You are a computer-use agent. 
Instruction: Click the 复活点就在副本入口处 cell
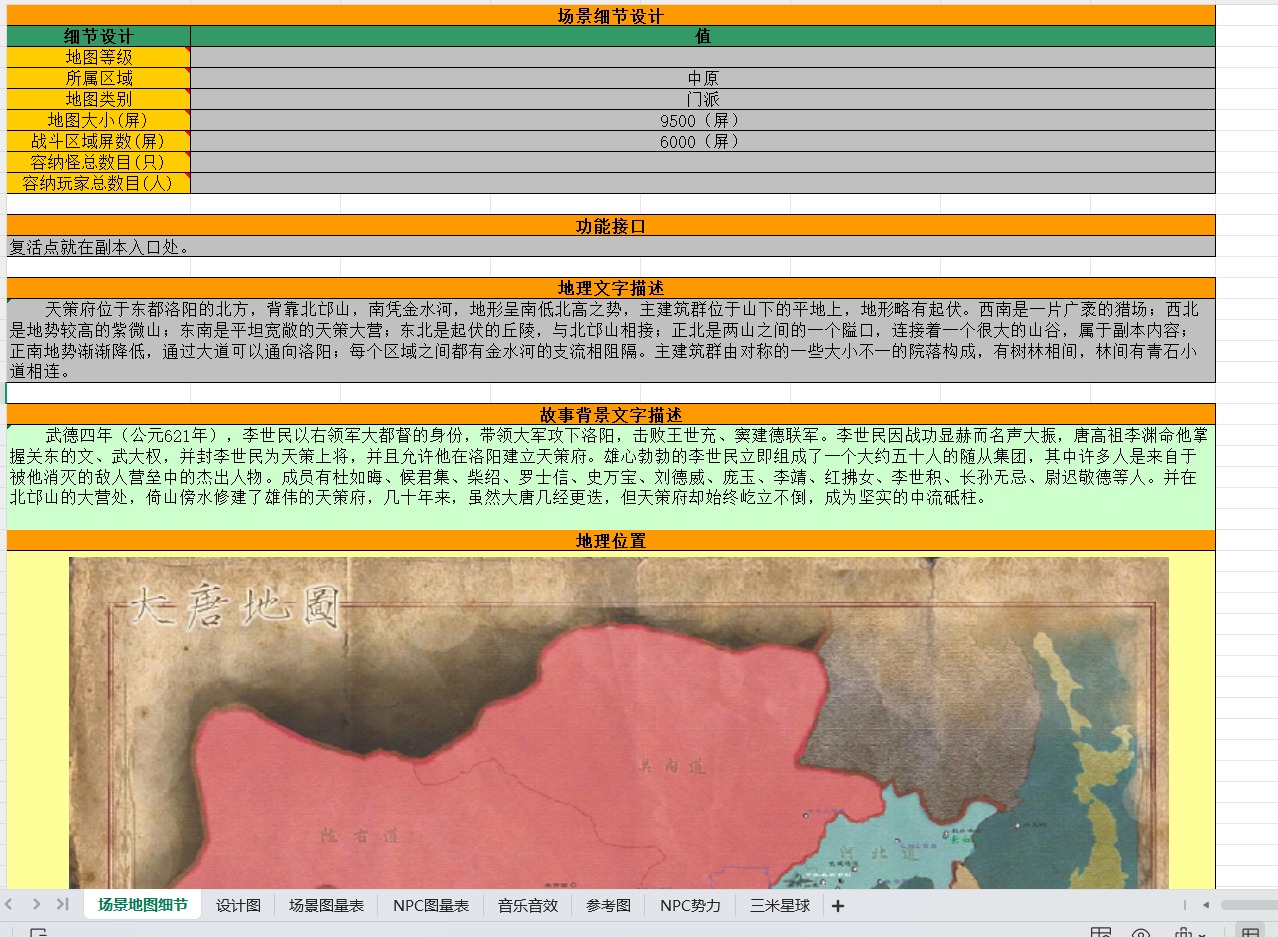(x=611, y=246)
